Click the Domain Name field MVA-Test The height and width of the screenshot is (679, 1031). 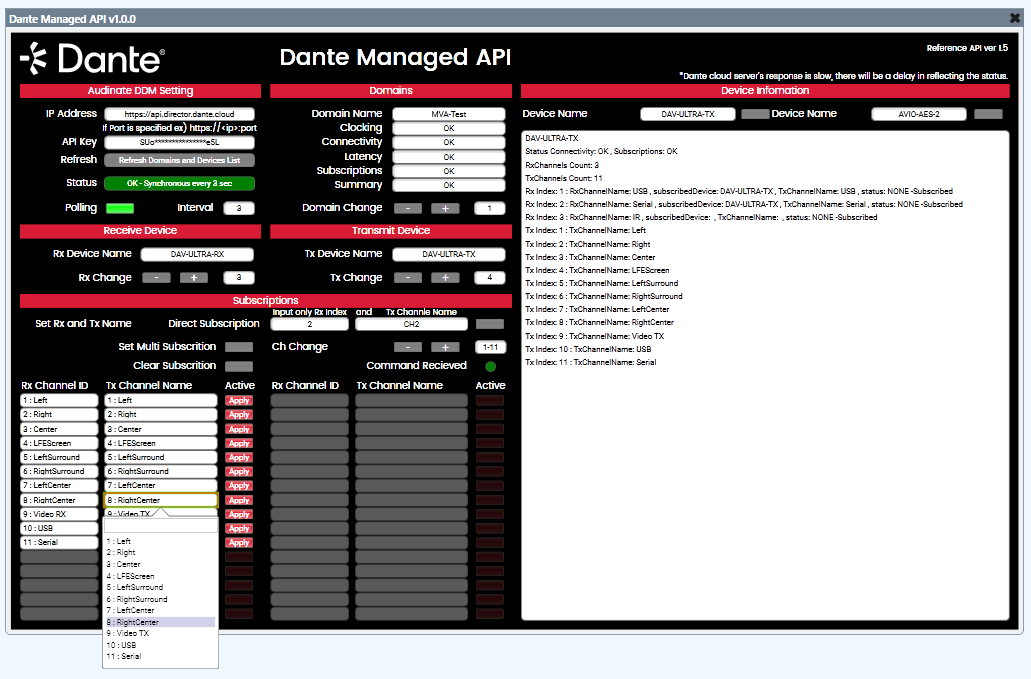(x=449, y=114)
